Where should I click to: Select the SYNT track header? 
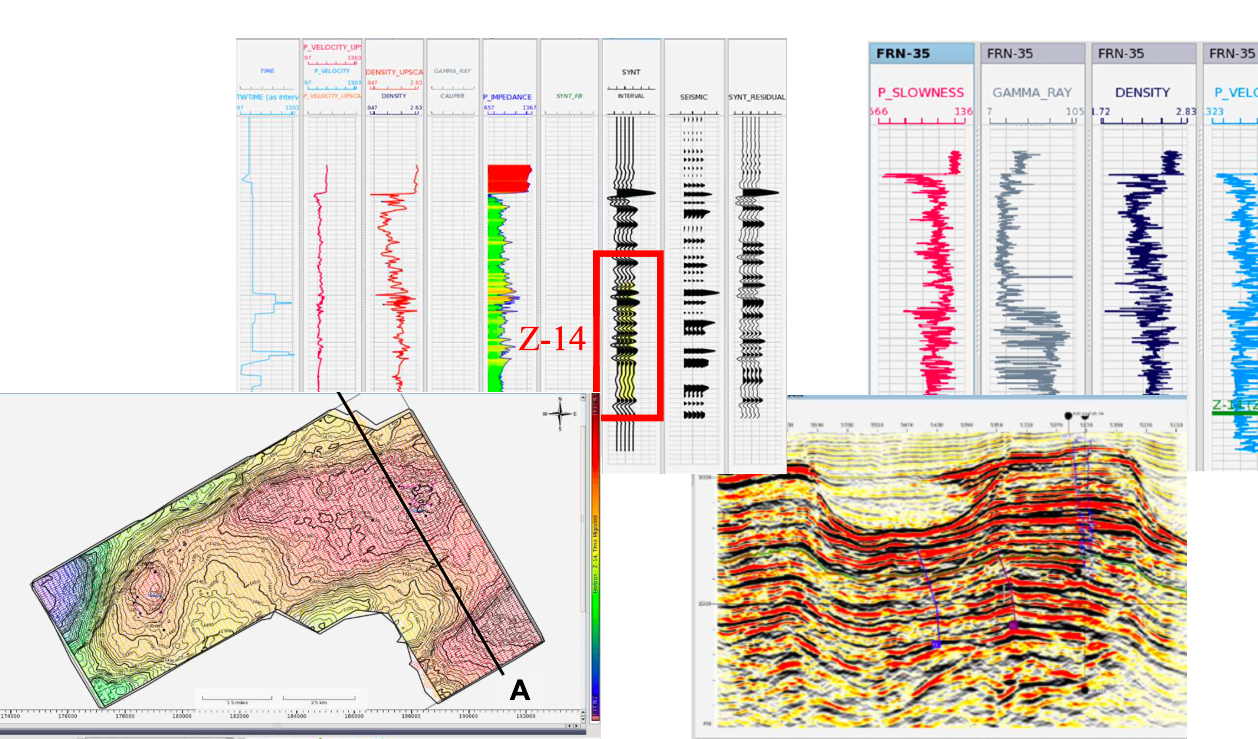[631, 71]
